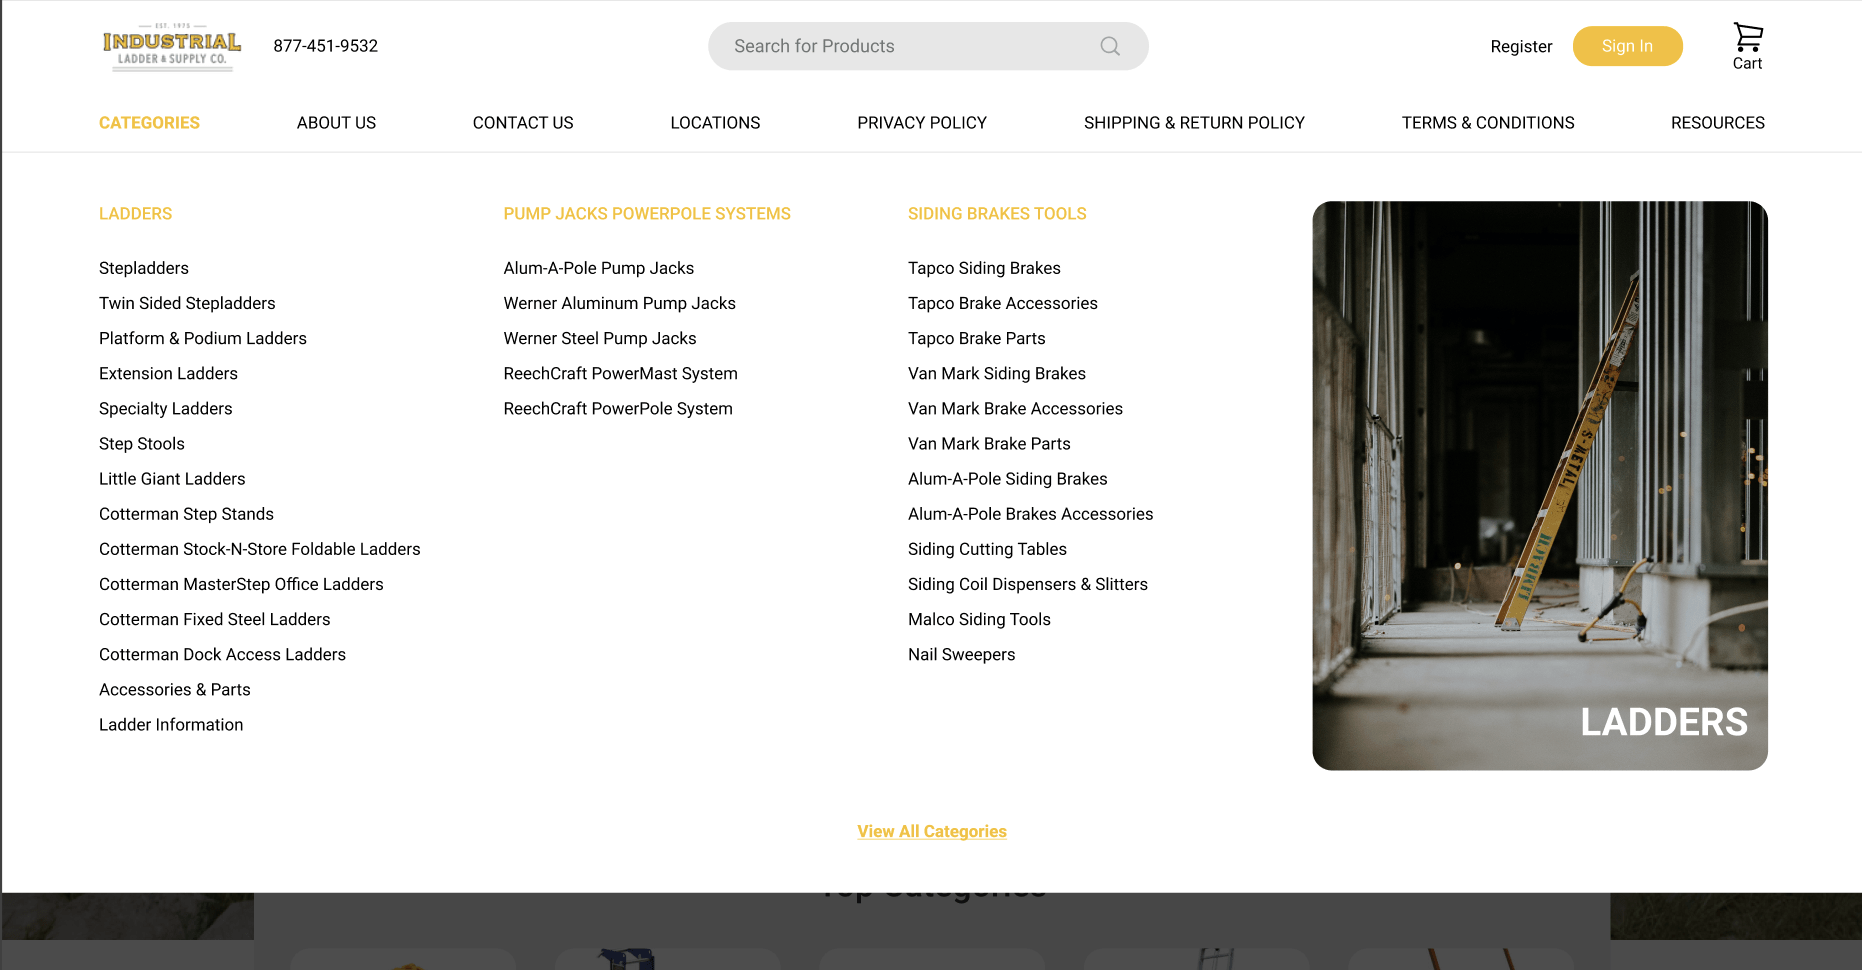
Task: Click the Ladders promo image
Action: (1540, 486)
